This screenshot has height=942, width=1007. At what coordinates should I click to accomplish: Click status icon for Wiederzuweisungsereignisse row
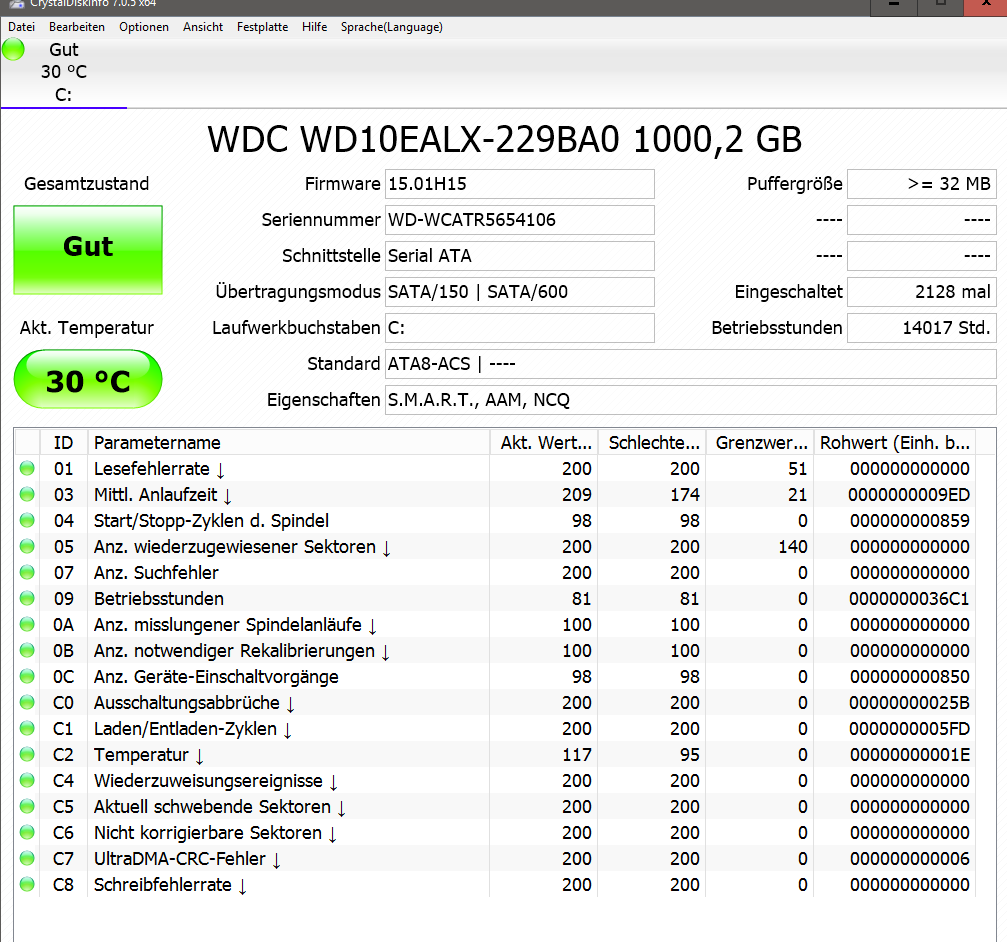(x=27, y=780)
